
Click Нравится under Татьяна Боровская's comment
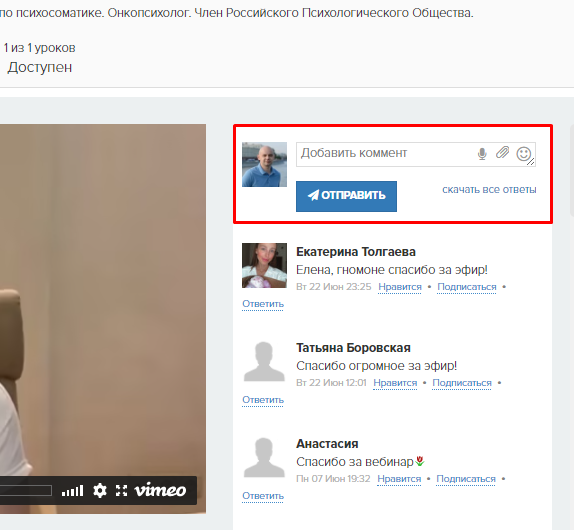[x=395, y=383]
